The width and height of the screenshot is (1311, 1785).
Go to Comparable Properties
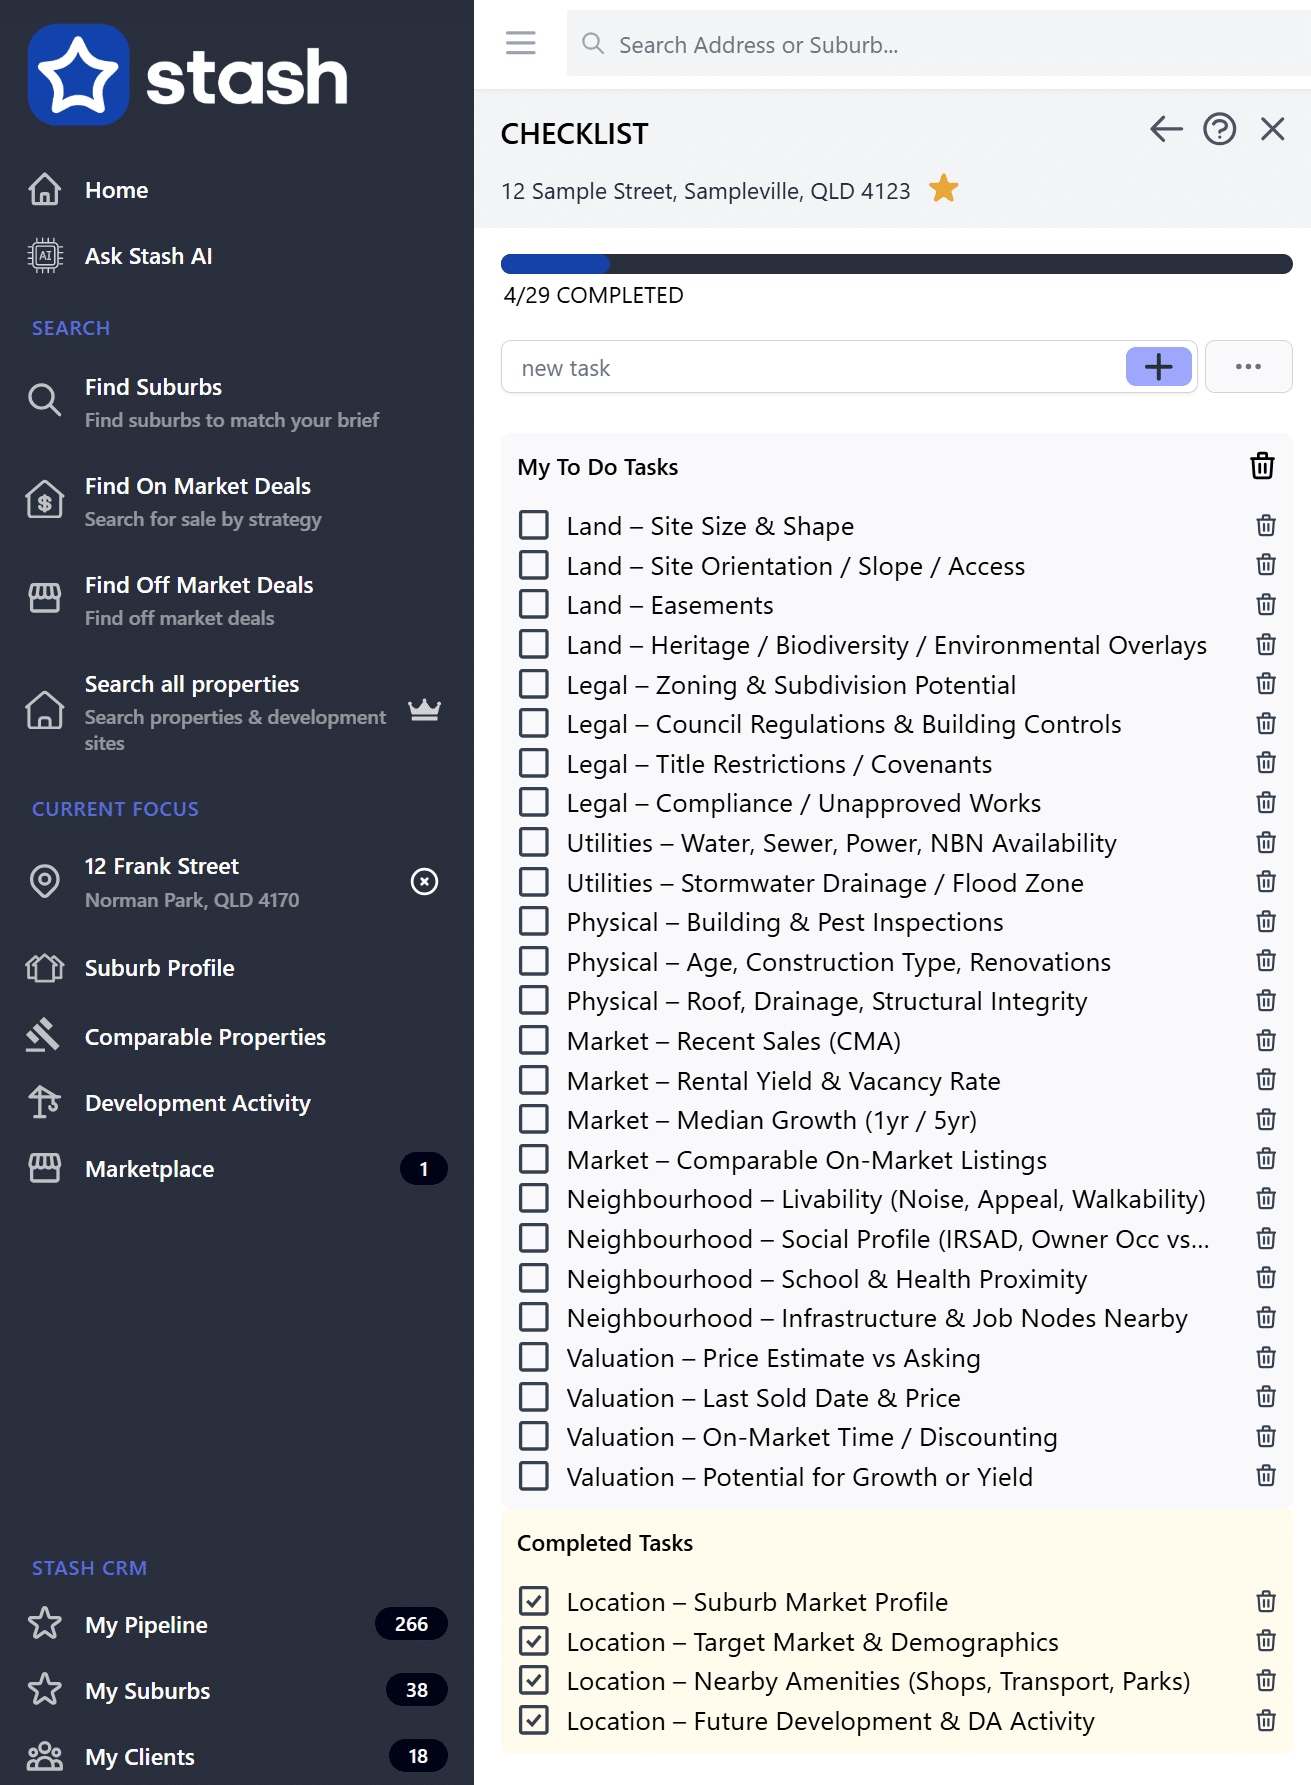coord(205,1037)
